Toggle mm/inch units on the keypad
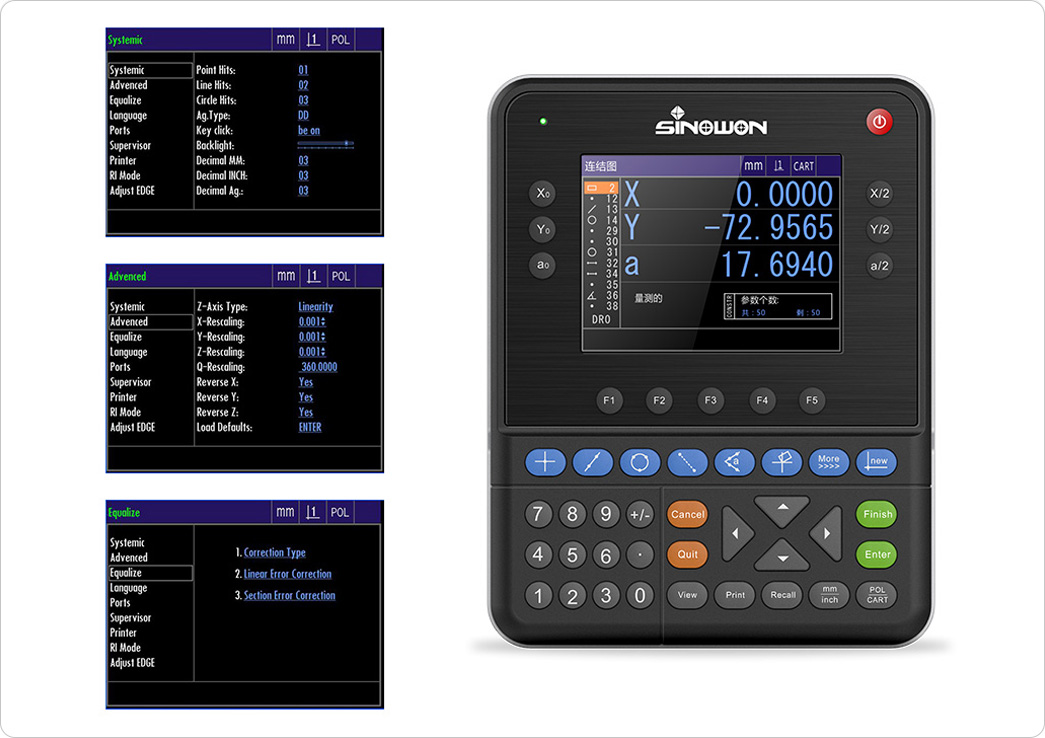Viewport: 1045px width, 738px height. point(828,595)
